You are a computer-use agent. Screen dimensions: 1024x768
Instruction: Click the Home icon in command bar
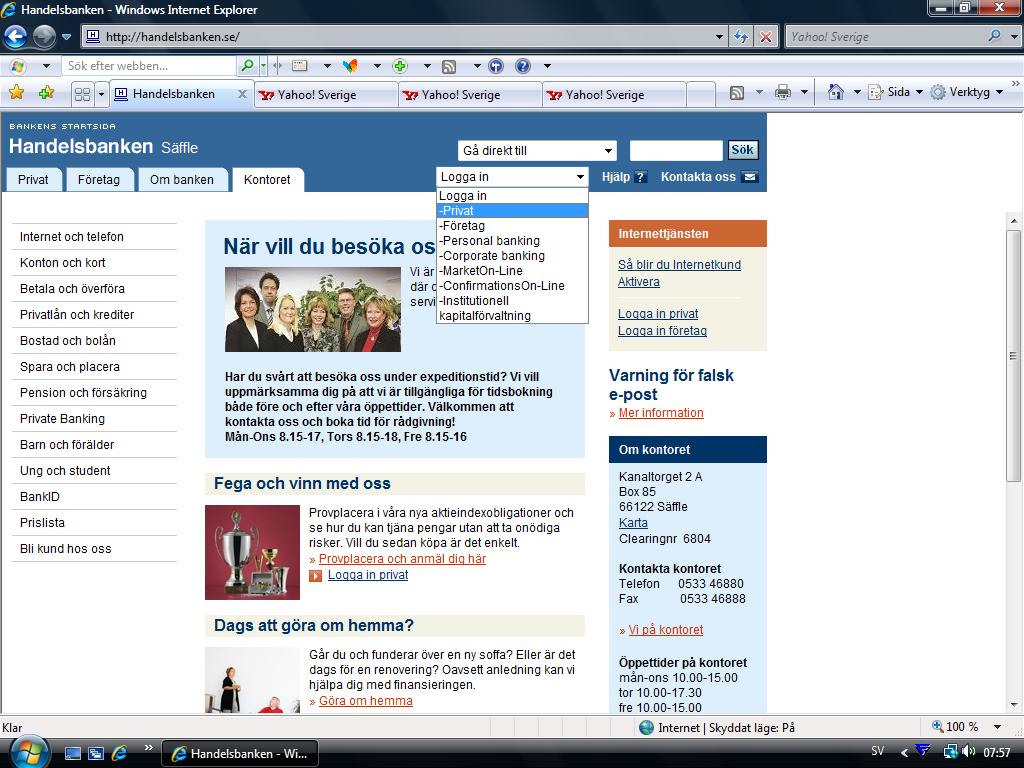point(835,93)
